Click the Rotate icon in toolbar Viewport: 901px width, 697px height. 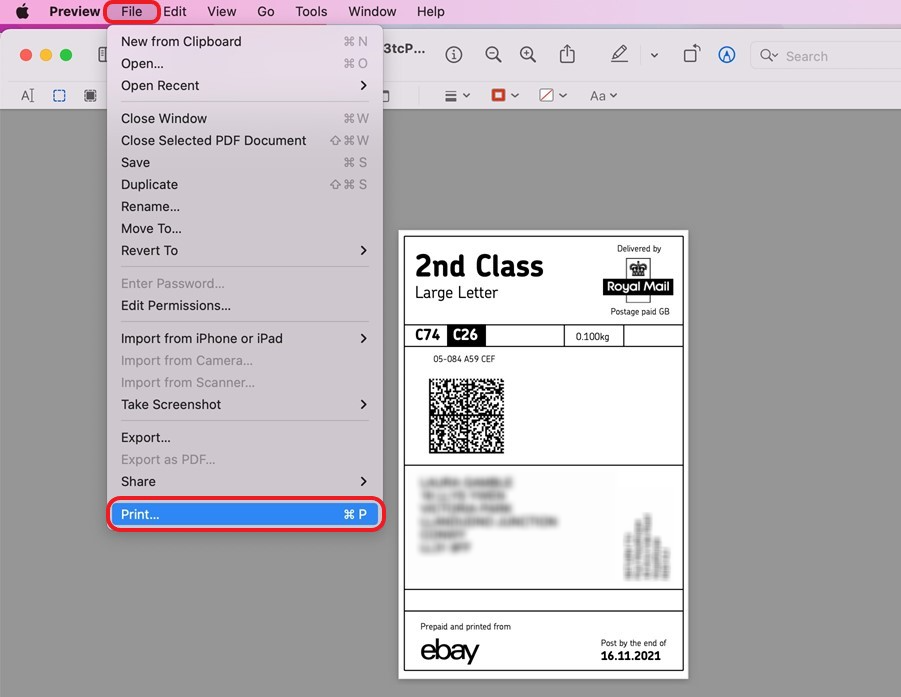click(692, 53)
